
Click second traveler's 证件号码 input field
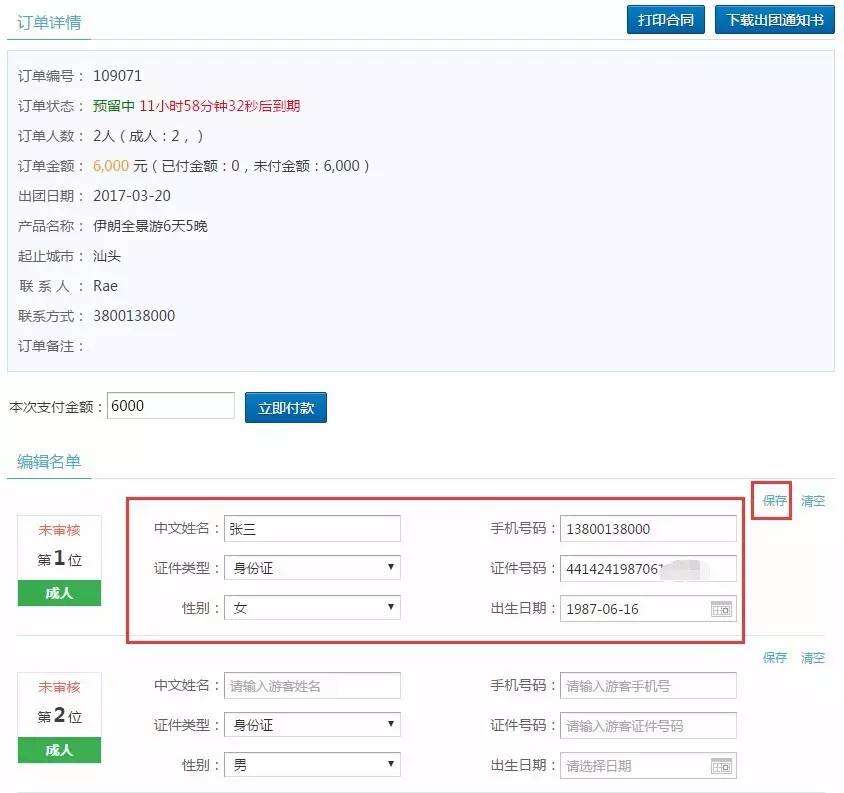point(648,726)
